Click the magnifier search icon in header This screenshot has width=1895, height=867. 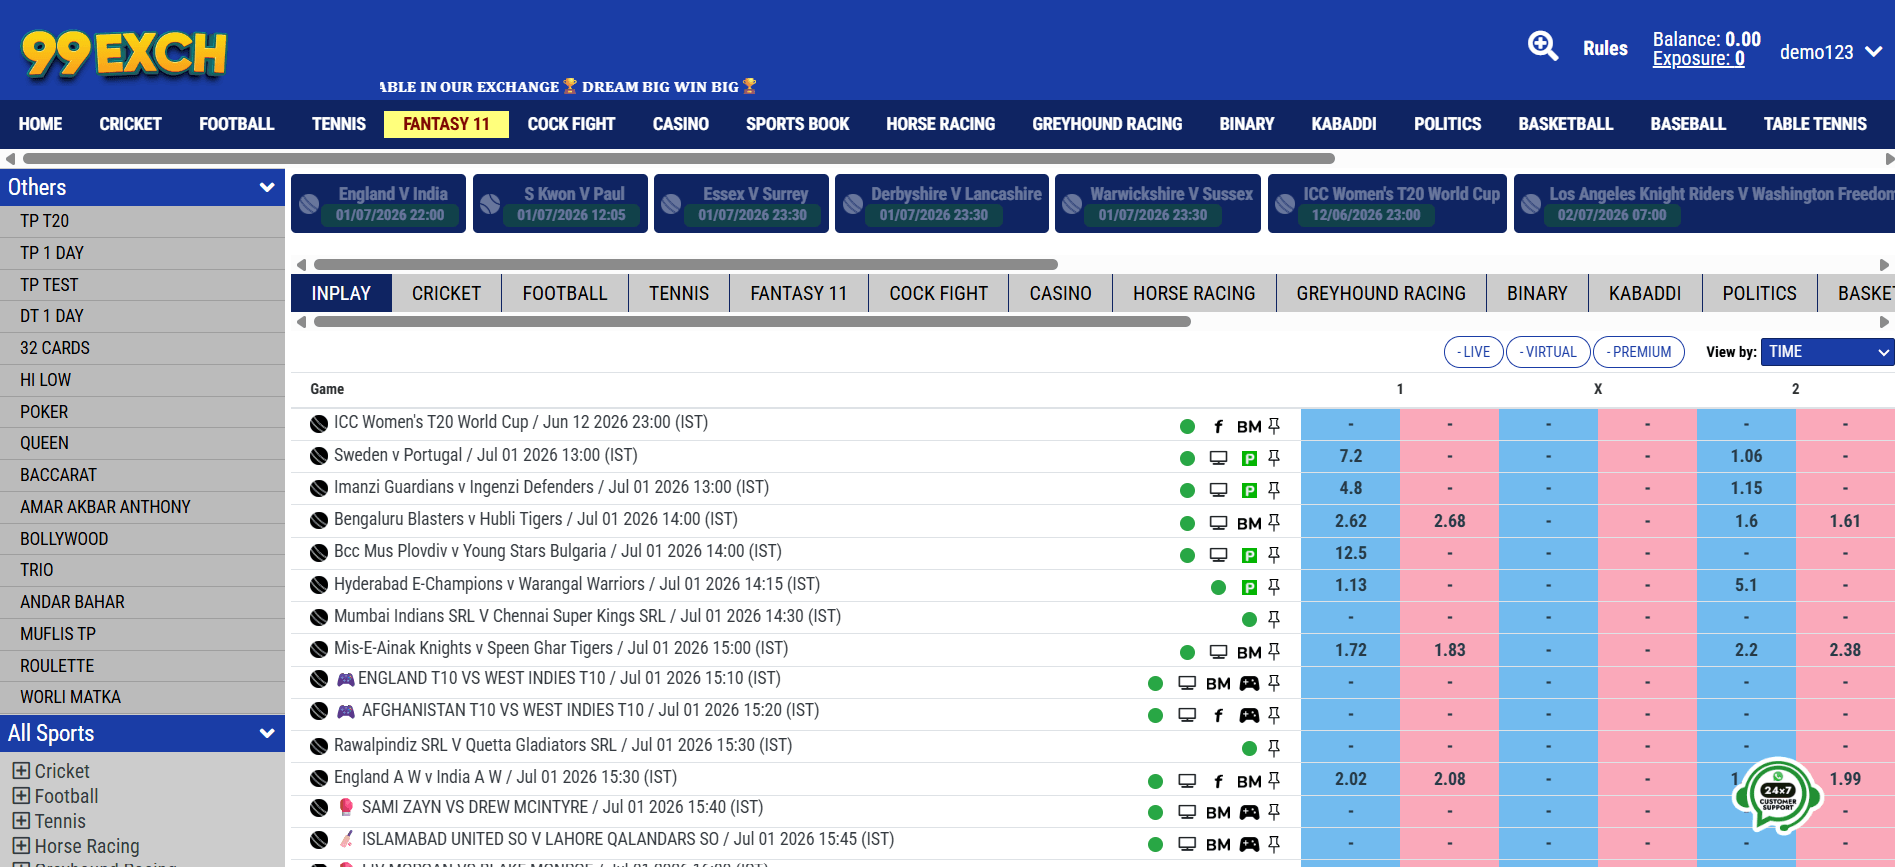1543,46
